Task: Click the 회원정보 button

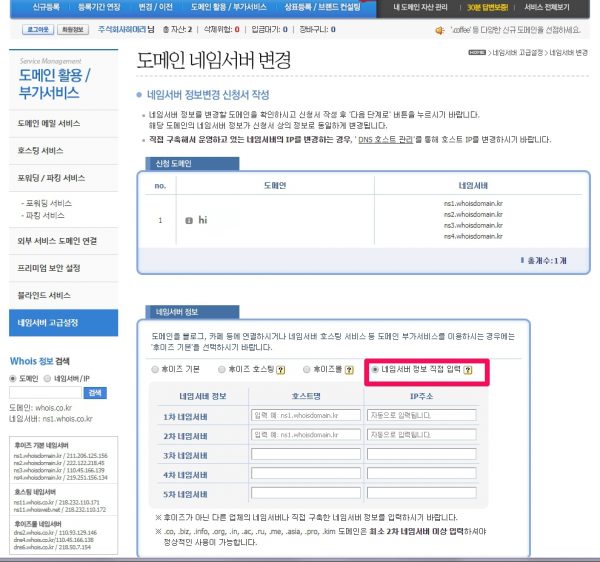Action: tap(73, 29)
